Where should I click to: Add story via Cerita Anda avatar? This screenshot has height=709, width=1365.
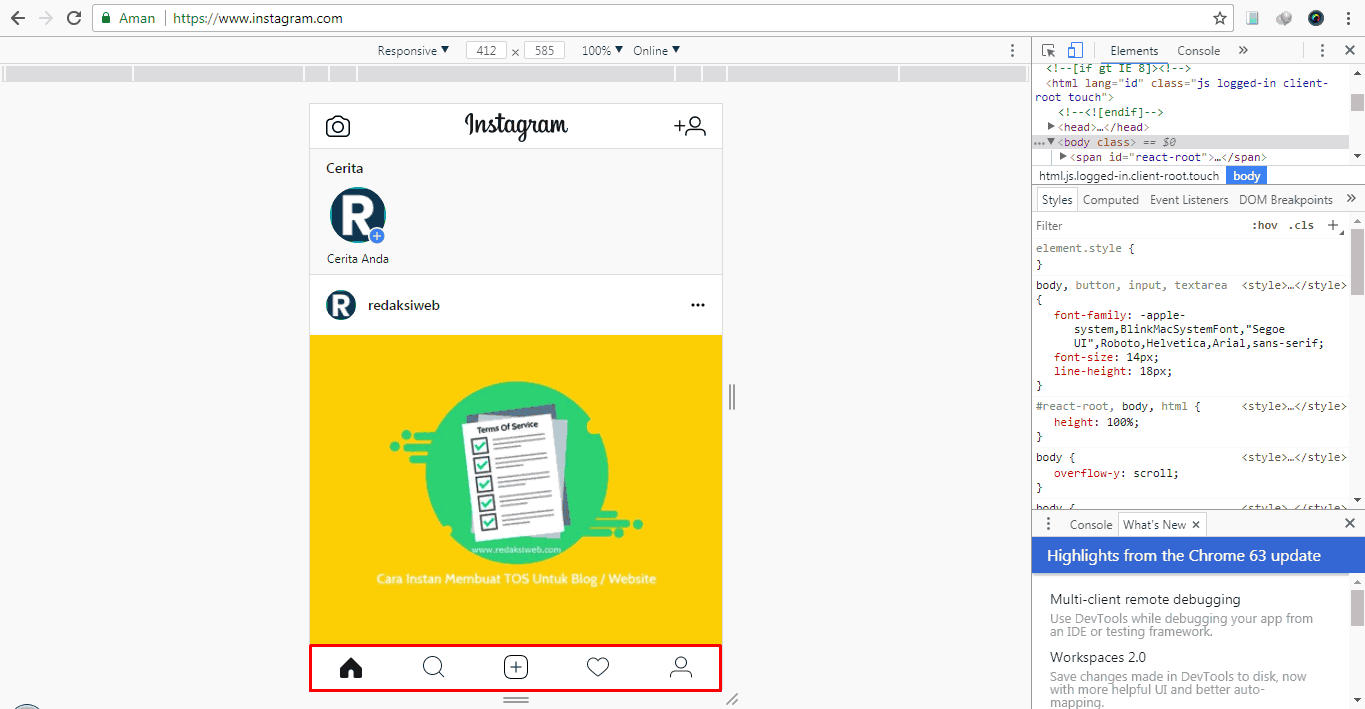357,215
